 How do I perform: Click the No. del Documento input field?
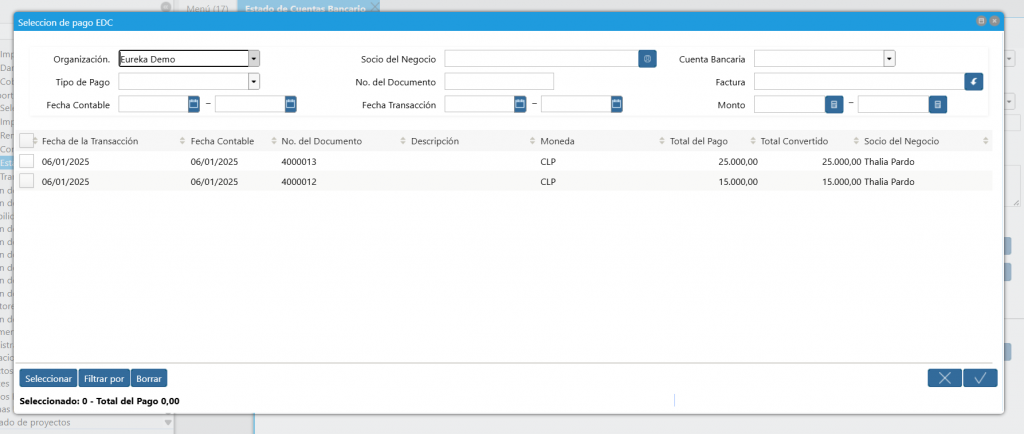tap(499, 82)
